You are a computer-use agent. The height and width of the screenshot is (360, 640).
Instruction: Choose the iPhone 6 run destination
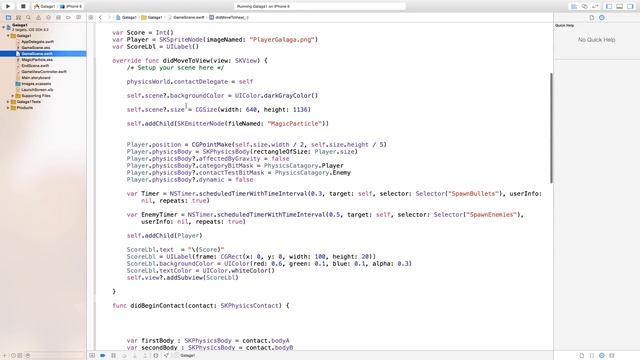71,7
